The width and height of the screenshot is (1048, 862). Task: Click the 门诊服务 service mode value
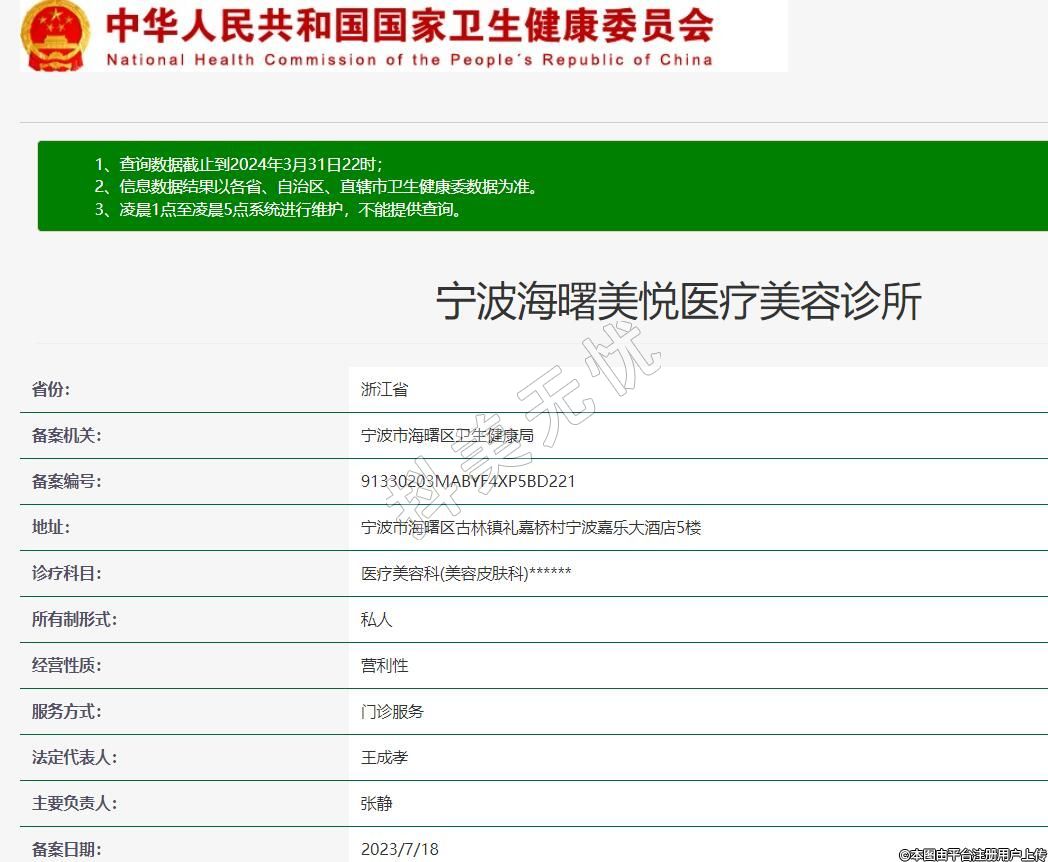coord(392,712)
